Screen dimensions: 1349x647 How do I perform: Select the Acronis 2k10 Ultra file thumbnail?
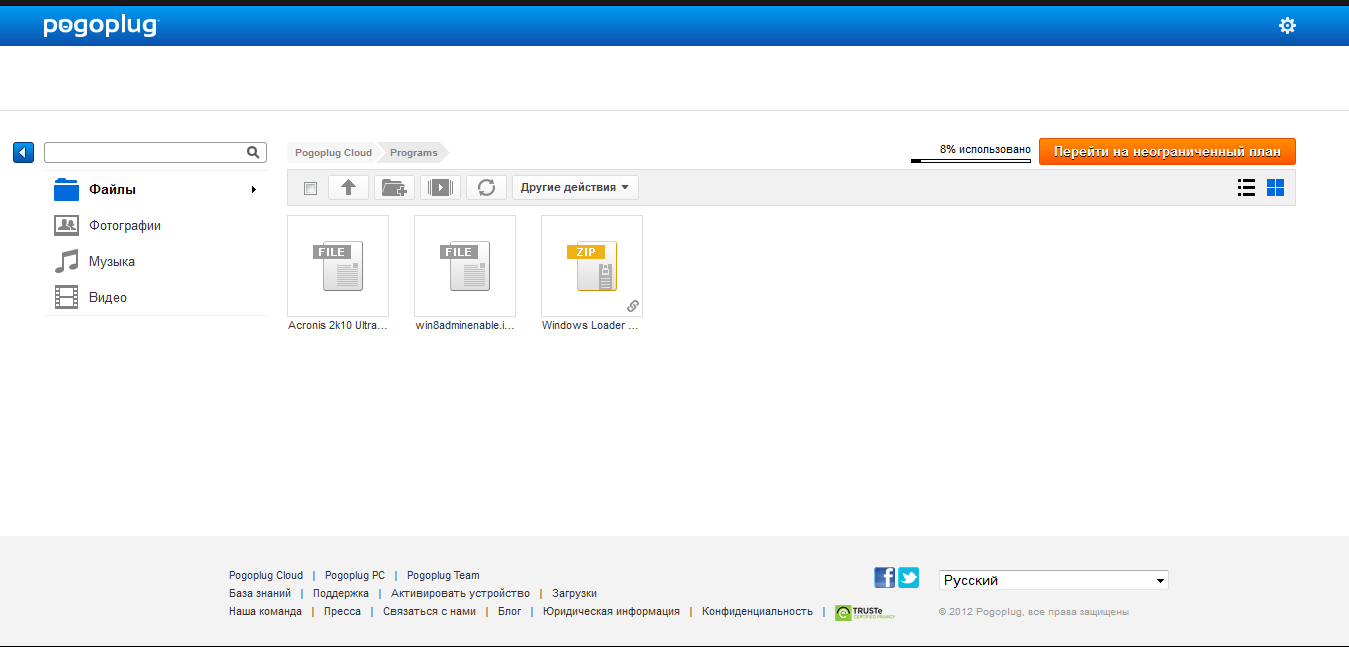pos(338,266)
